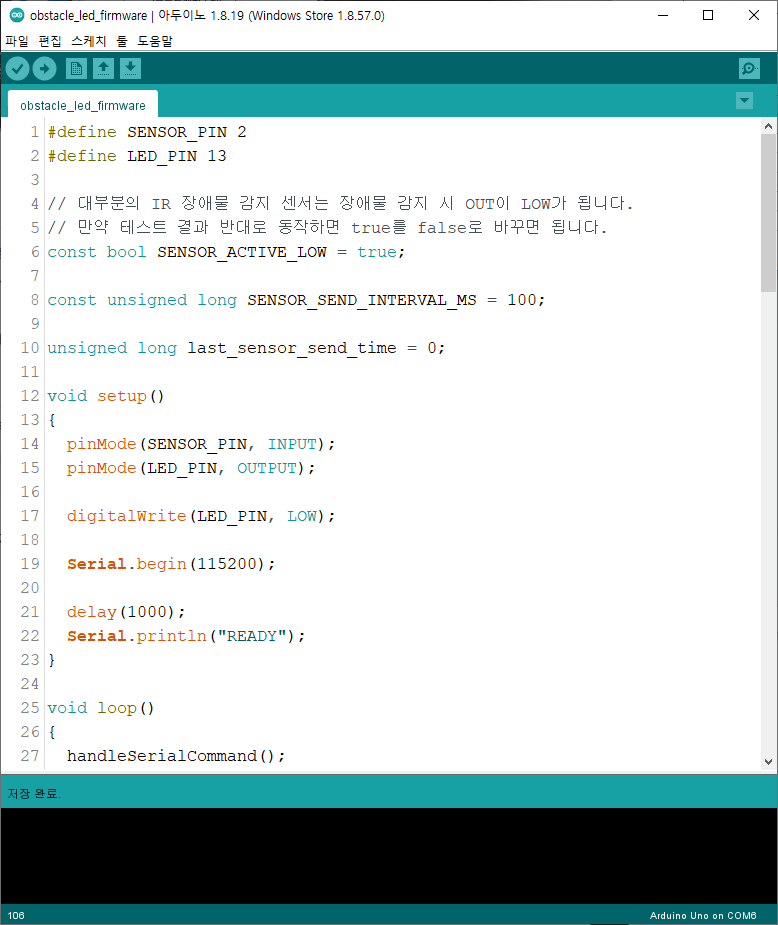Click the Verify (checkmark) button
The width and height of the screenshot is (778, 925).
(x=18, y=68)
